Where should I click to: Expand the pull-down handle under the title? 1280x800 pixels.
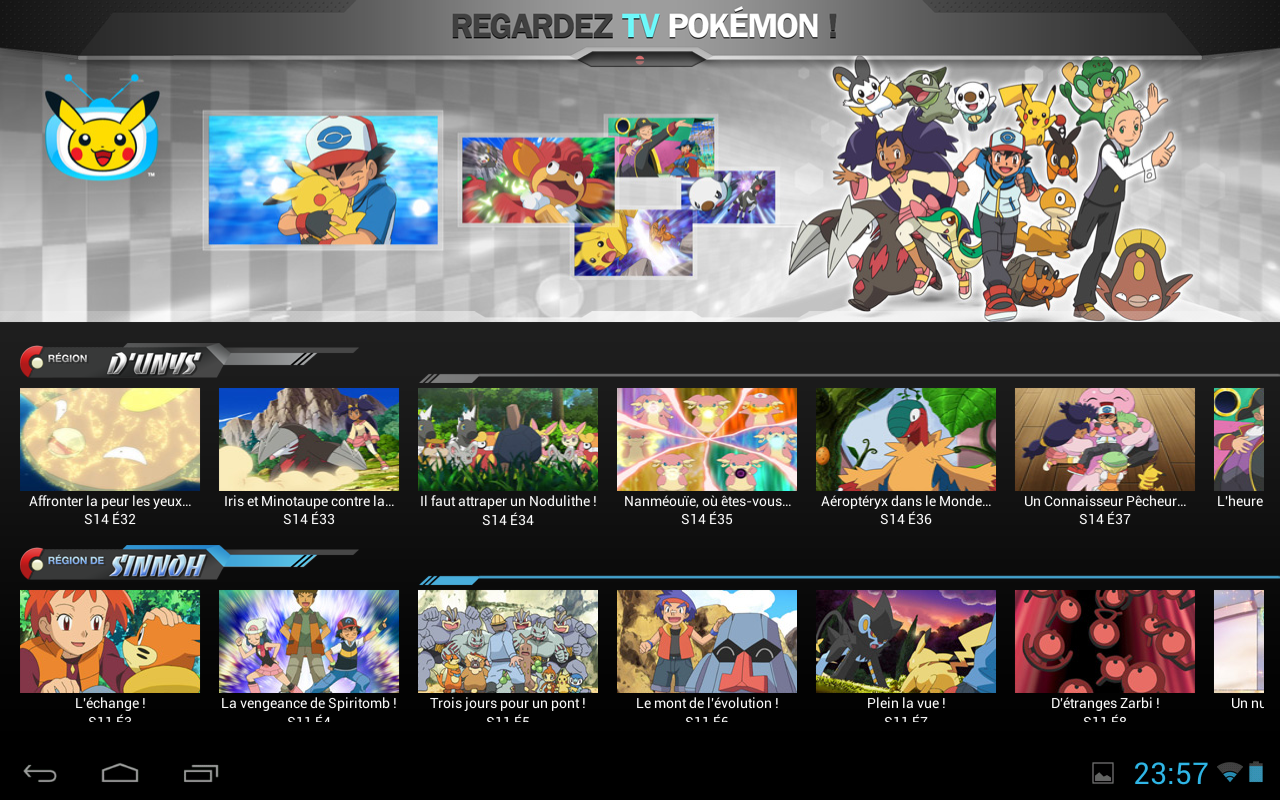click(x=640, y=59)
